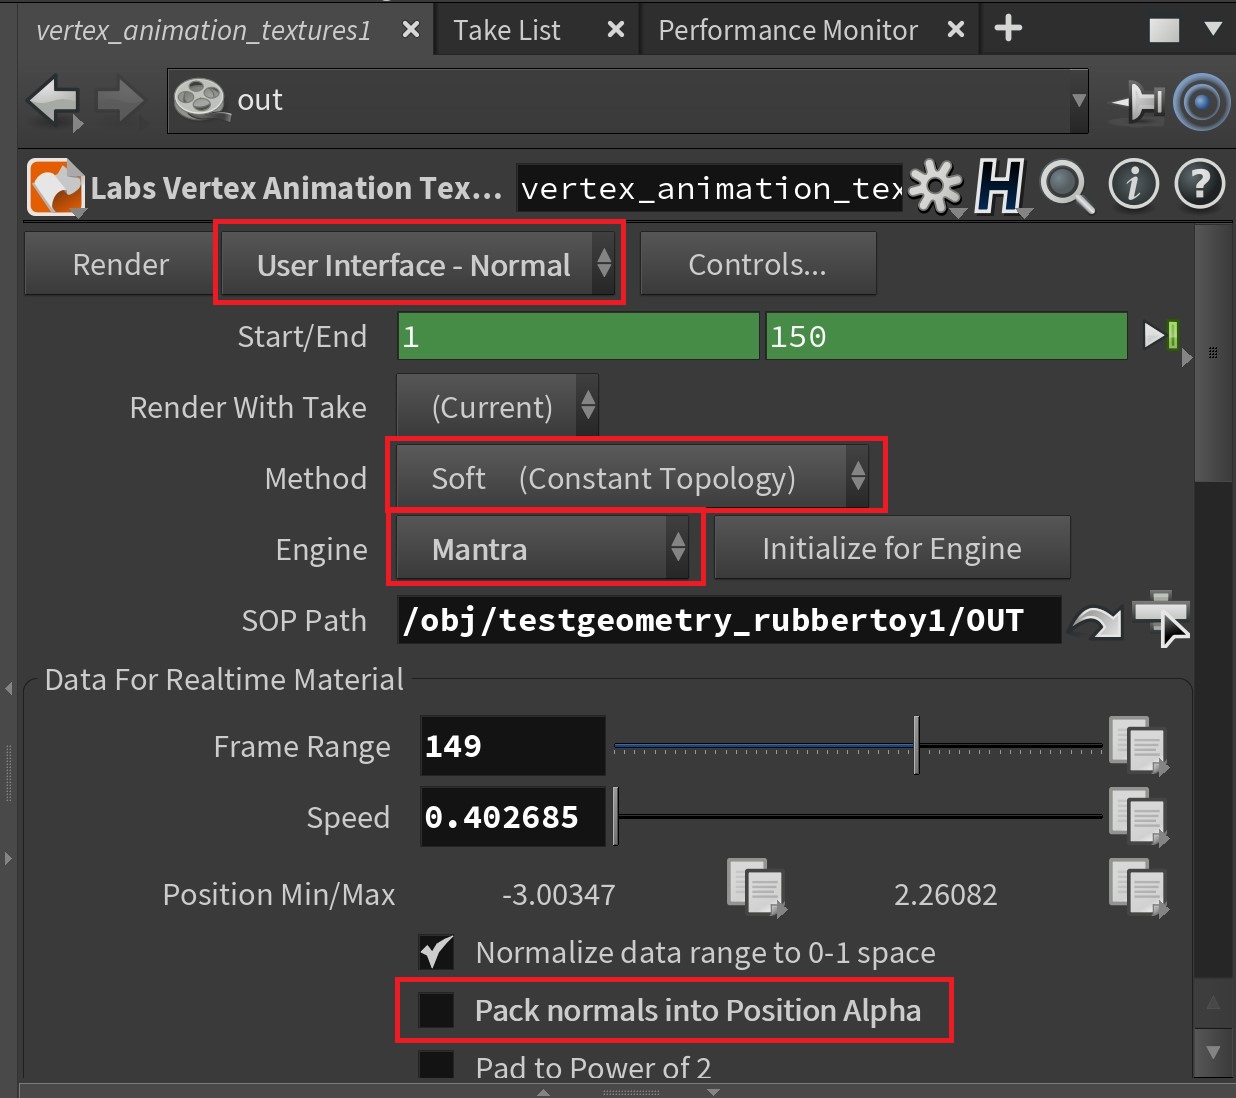Viewport: 1236px width, 1098px height.
Task: Open node help with the question mark icon
Action: [x=1199, y=185]
